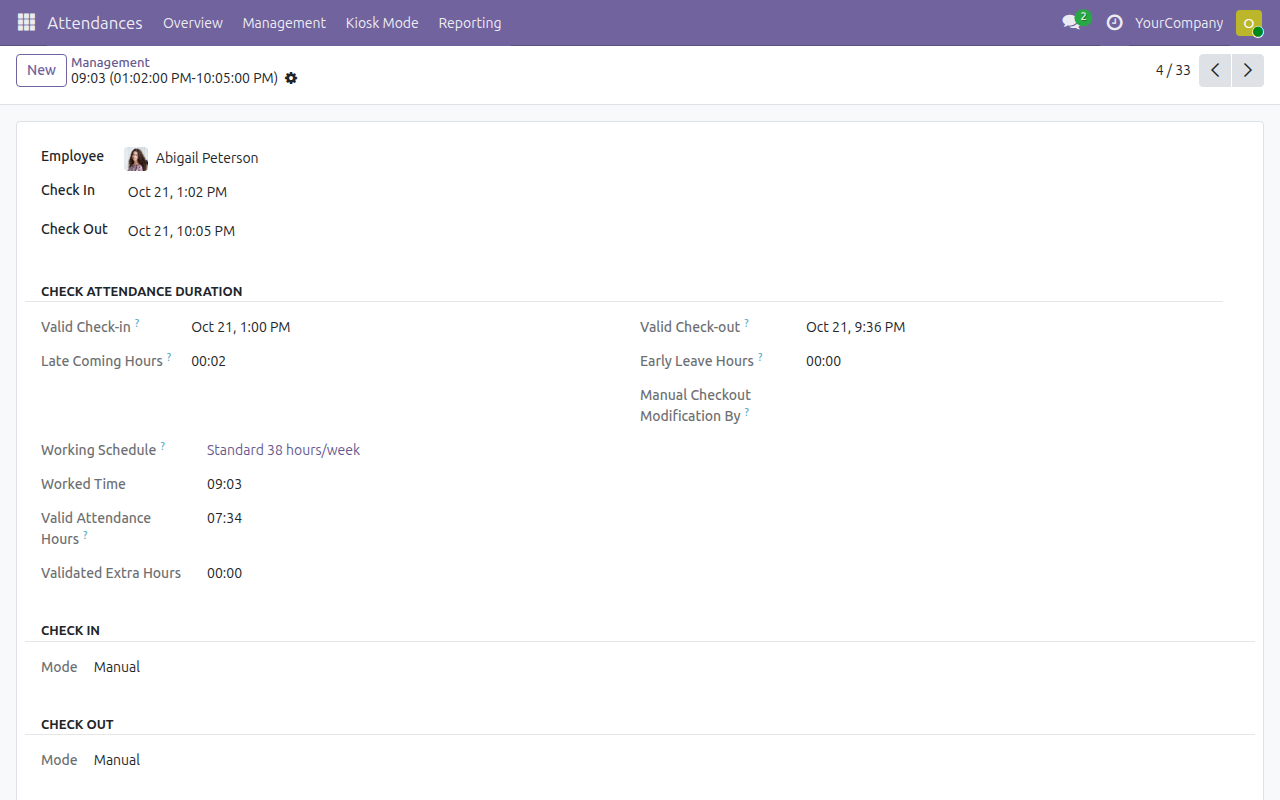Go to previous record arrow
Viewport: 1280px width, 800px height.
point(1215,70)
